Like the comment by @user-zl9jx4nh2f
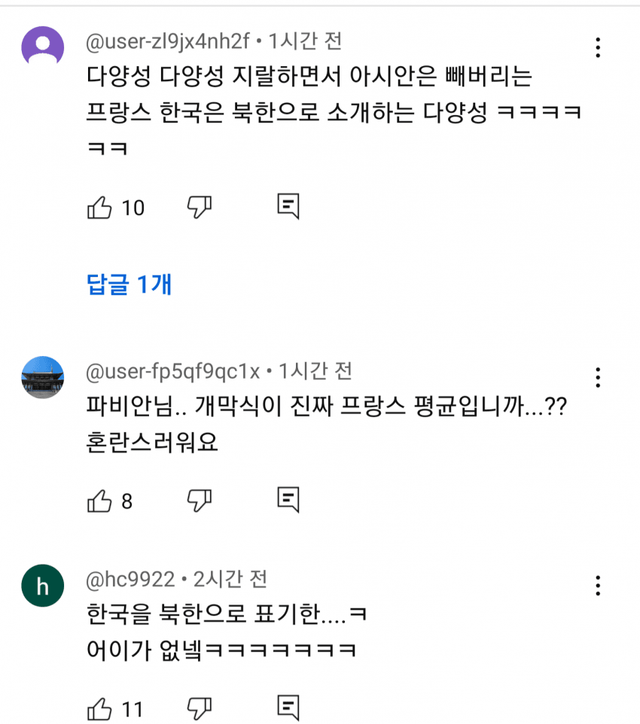The width and height of the screenshot is (640, 724). [100, 207]
